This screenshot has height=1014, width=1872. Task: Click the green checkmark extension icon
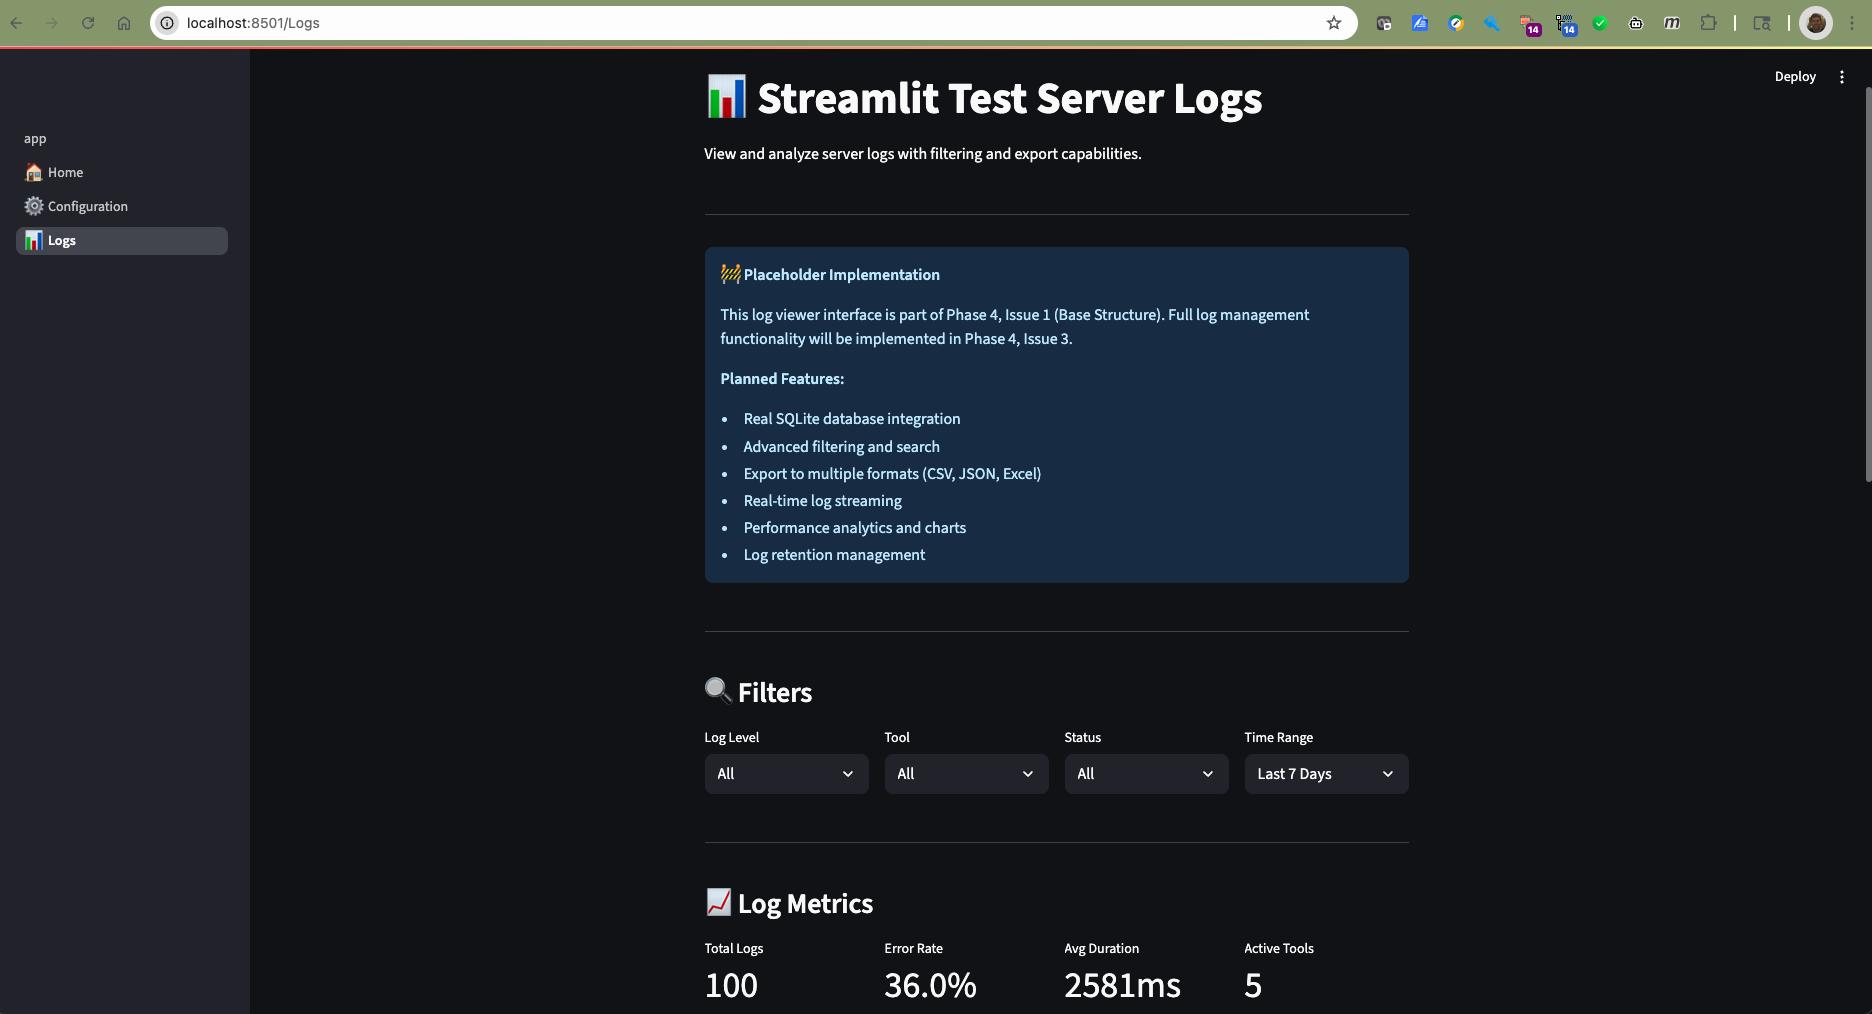(1601, 23)
